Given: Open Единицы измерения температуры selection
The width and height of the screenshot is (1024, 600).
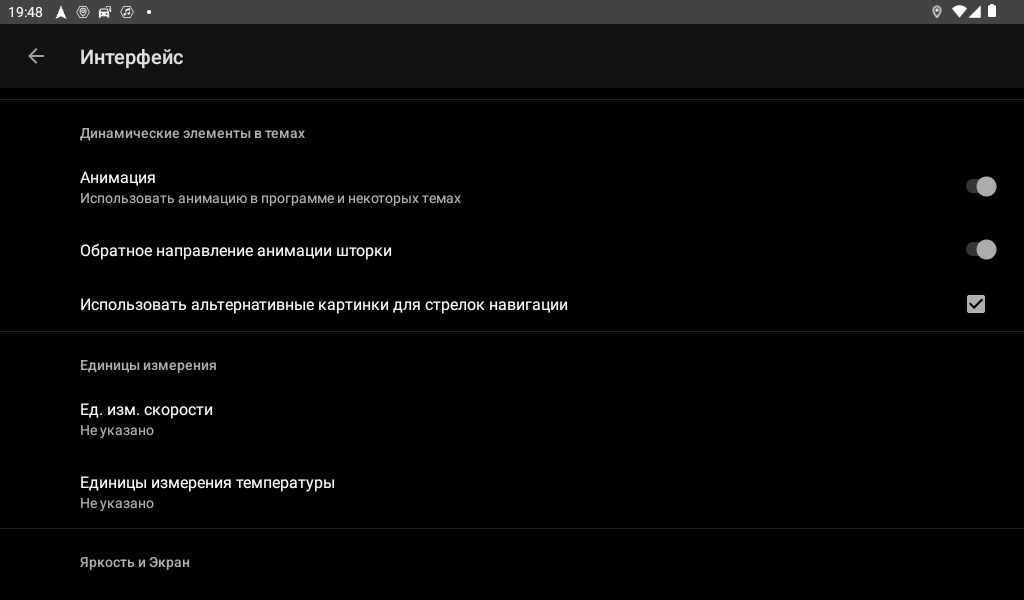Looking at the screenshot, I should coord(512,492).
